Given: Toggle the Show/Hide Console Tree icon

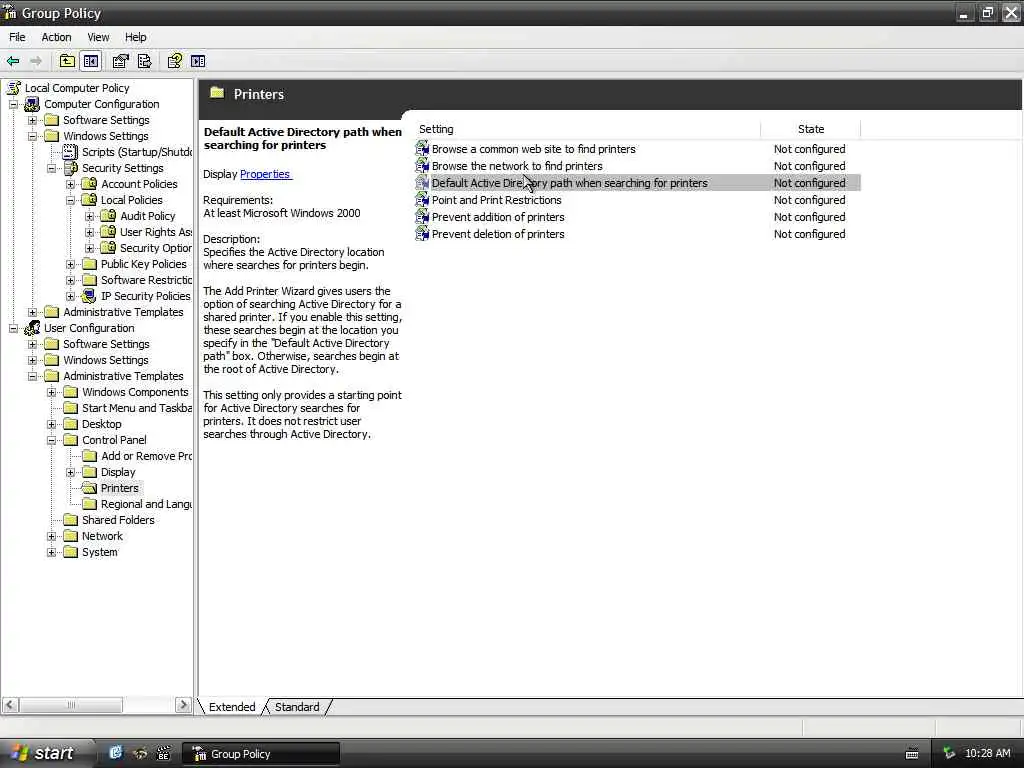Looking at the screenshot, I should 91,61.
